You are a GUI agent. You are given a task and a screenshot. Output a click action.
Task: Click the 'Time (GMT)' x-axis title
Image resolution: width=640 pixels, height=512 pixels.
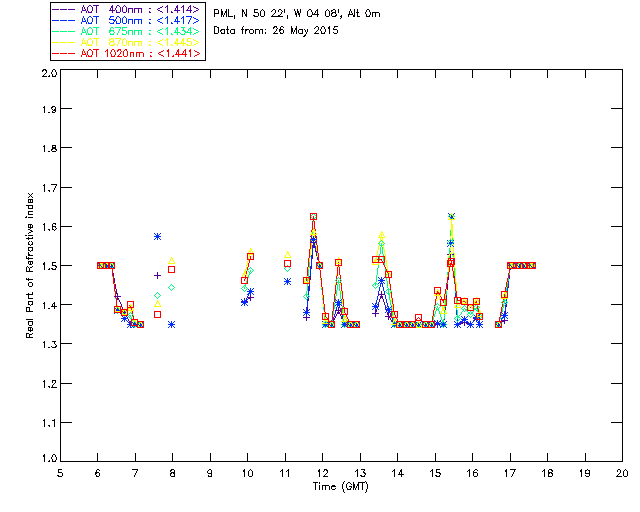click(x=340, y=487)
